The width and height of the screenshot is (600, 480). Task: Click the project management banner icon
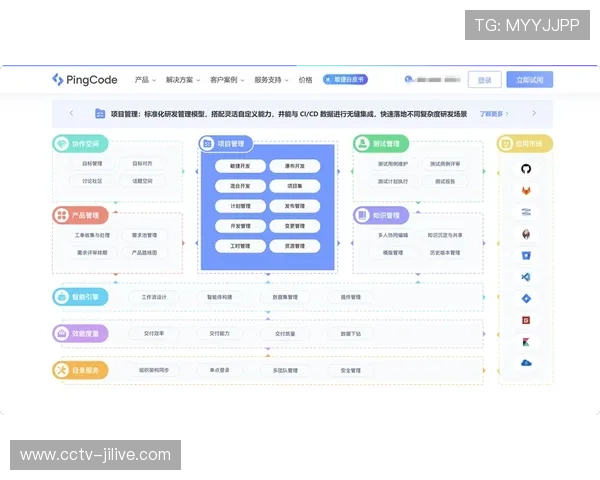coord(100,114)
